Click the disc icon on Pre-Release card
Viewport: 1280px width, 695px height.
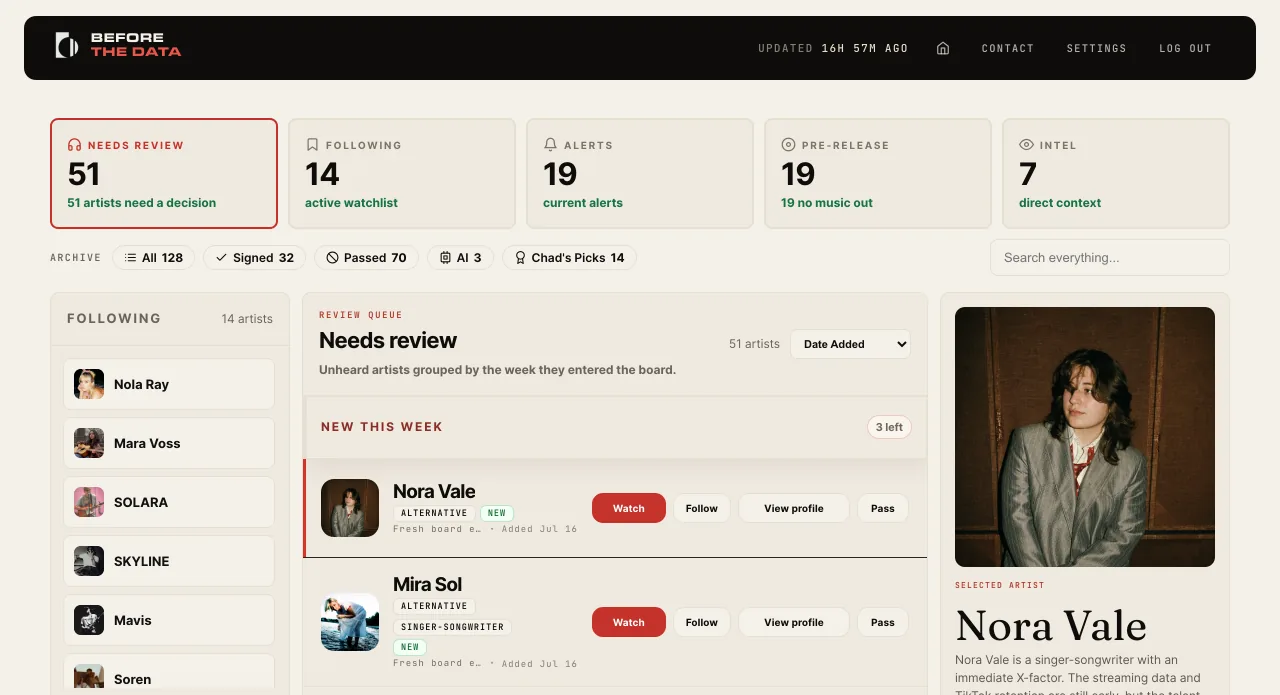pyautogui.click(x=788, y=145)
